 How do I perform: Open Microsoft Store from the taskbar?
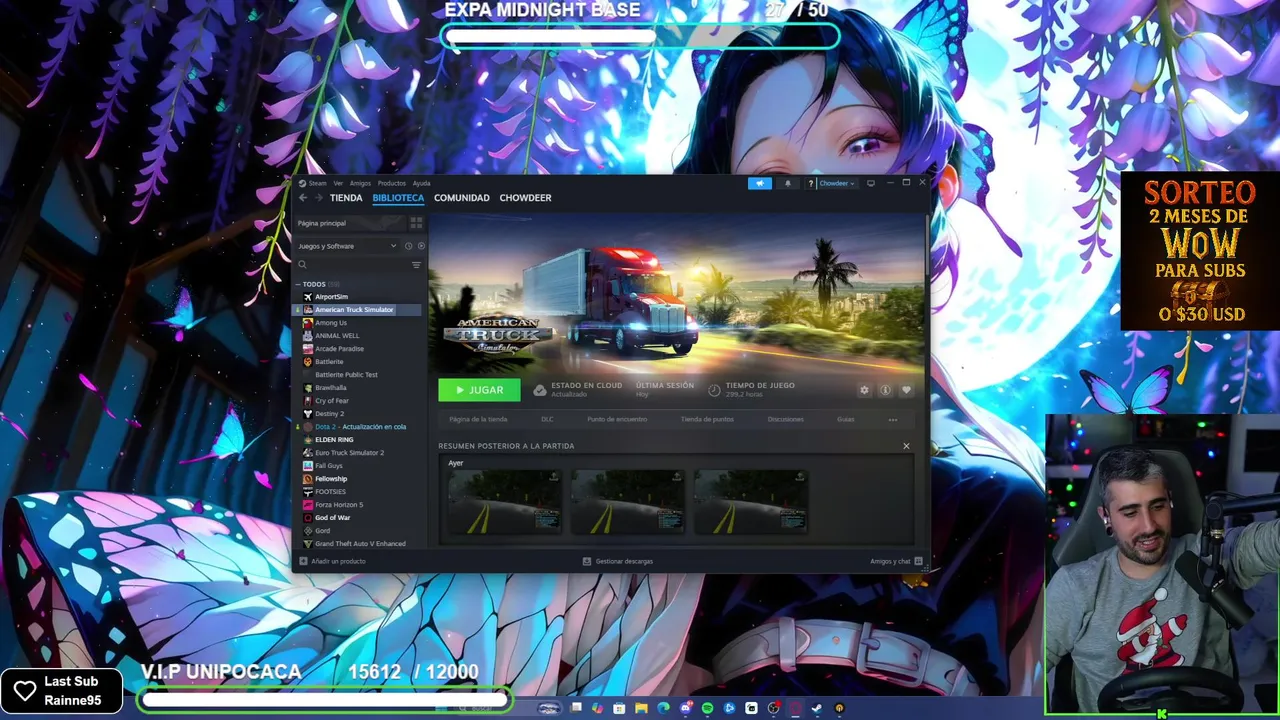[619, 709]
